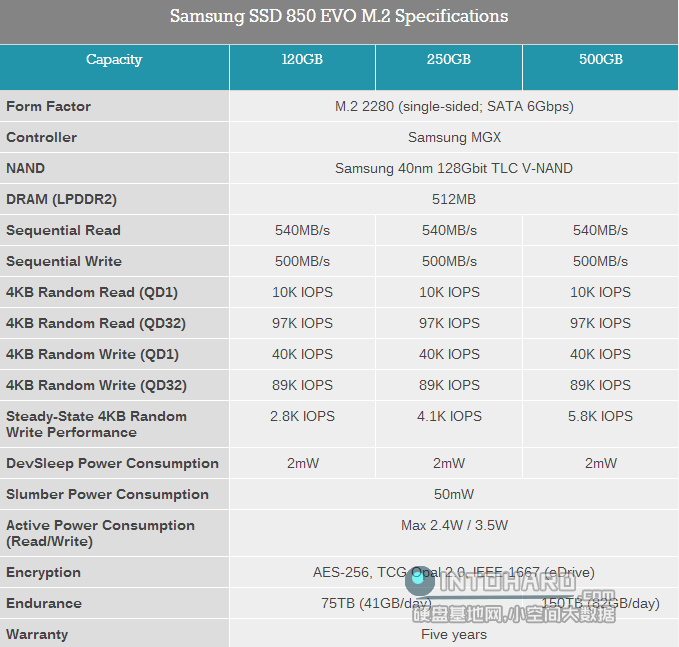Screen dimensions: 679x647
Task: Click the '2.8K IOPS' steady-state value
Action: [302, 416]
